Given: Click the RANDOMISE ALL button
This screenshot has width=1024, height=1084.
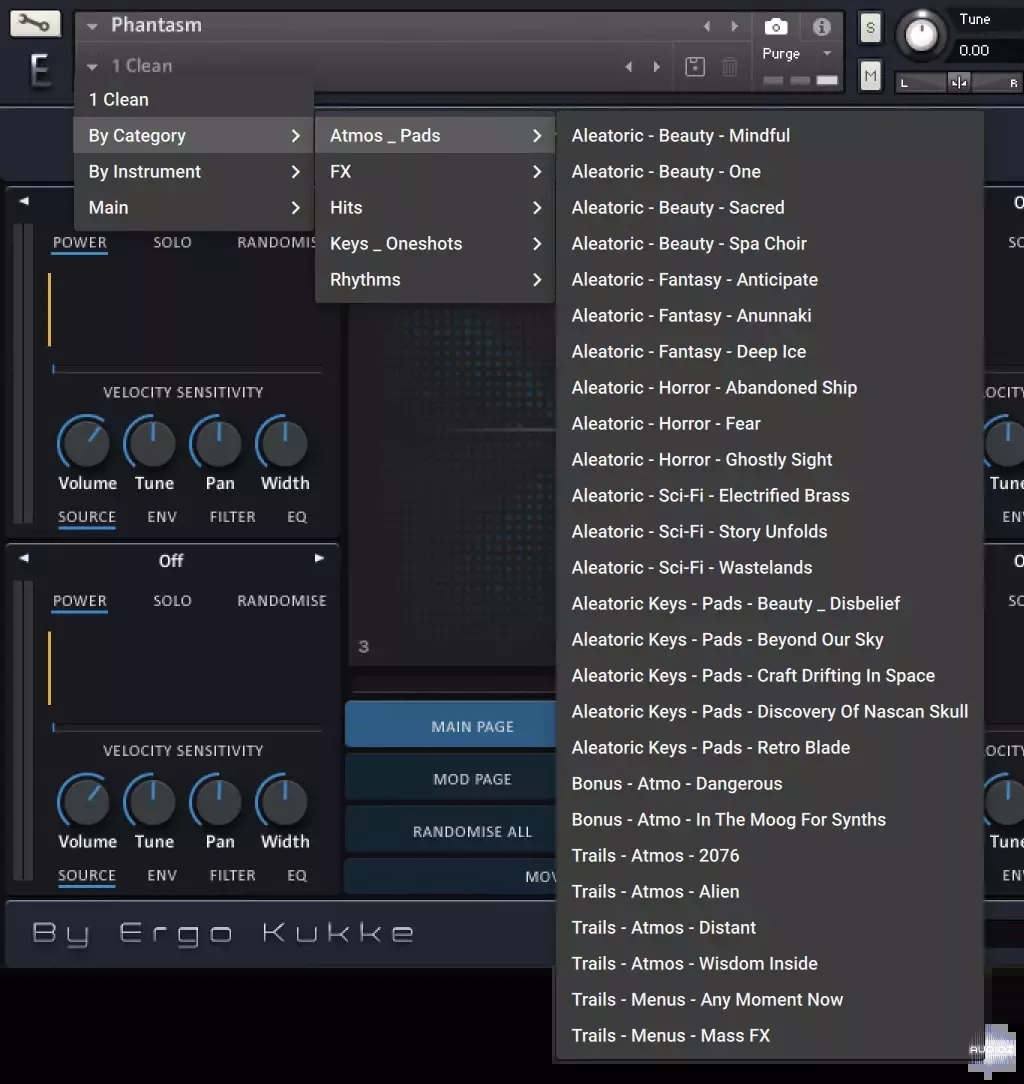Looking at the screenshot, I should 473,830.
